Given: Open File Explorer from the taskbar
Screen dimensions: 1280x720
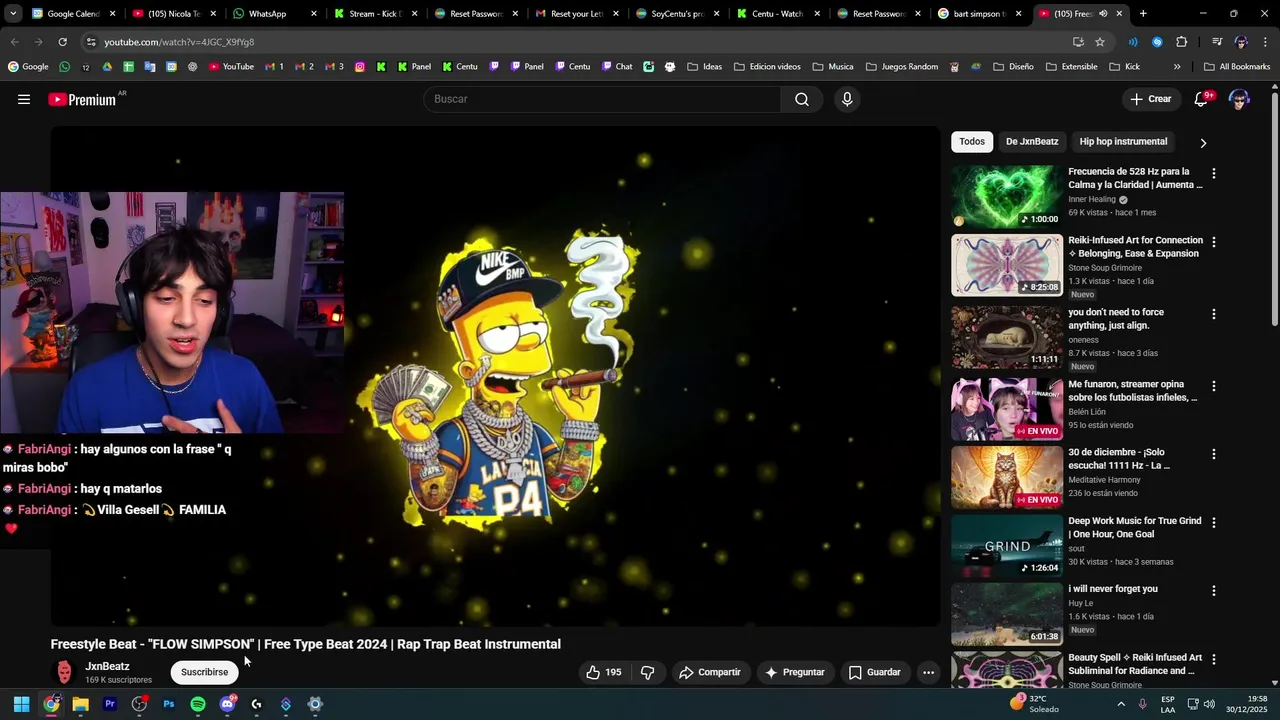Looking at the screenshot, I should click(x=80, y=704).
